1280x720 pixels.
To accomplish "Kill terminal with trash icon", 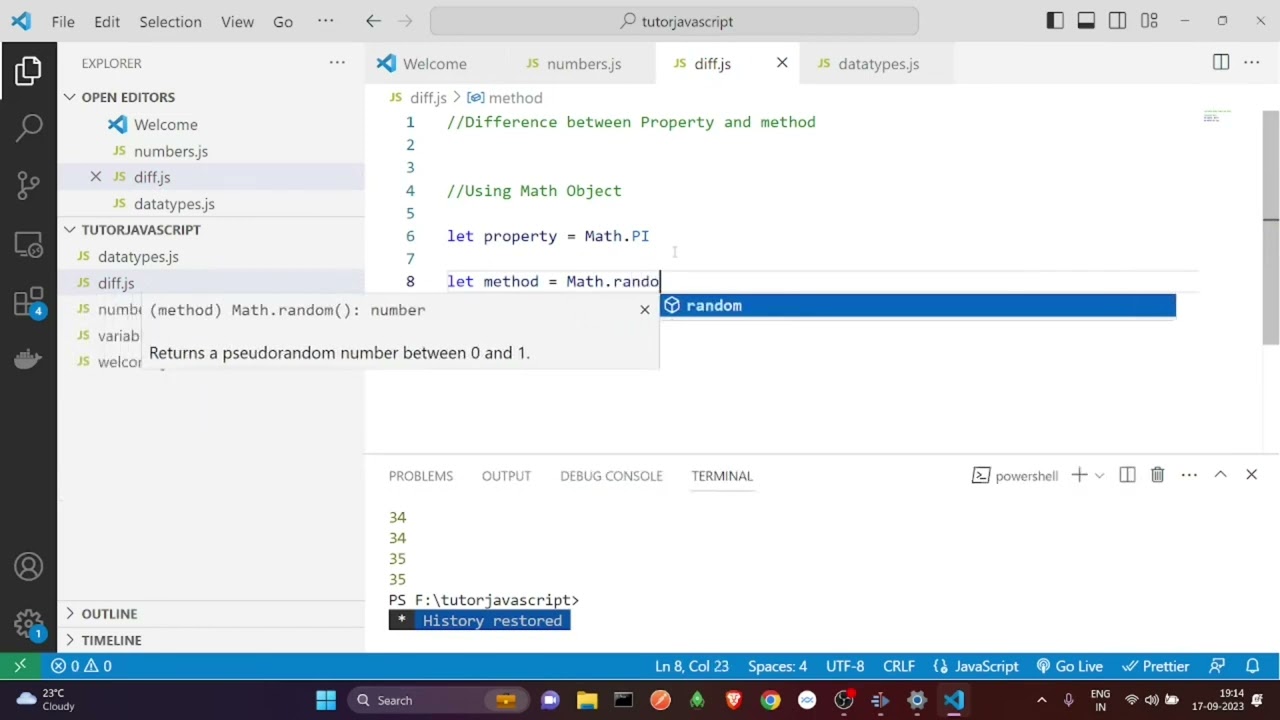I will coord(1158,475).
